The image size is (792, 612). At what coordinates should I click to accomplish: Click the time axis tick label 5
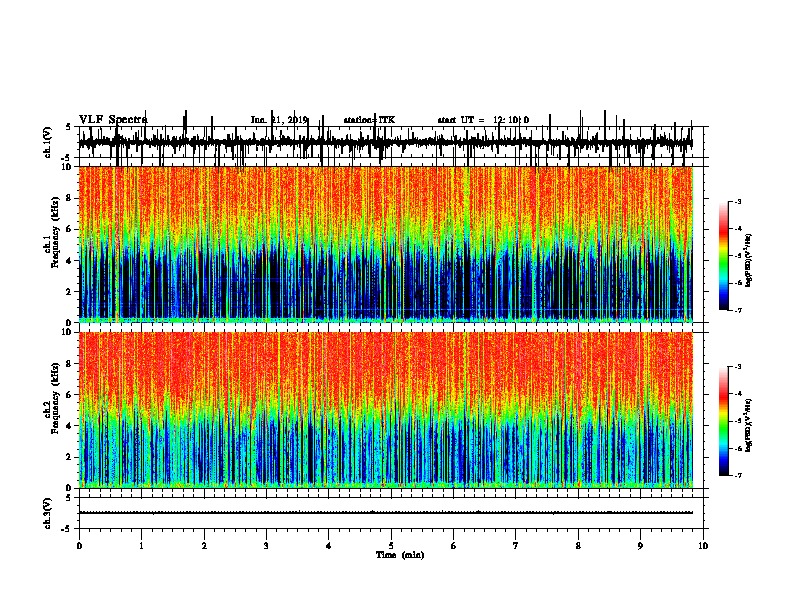(x=391, y=546)
